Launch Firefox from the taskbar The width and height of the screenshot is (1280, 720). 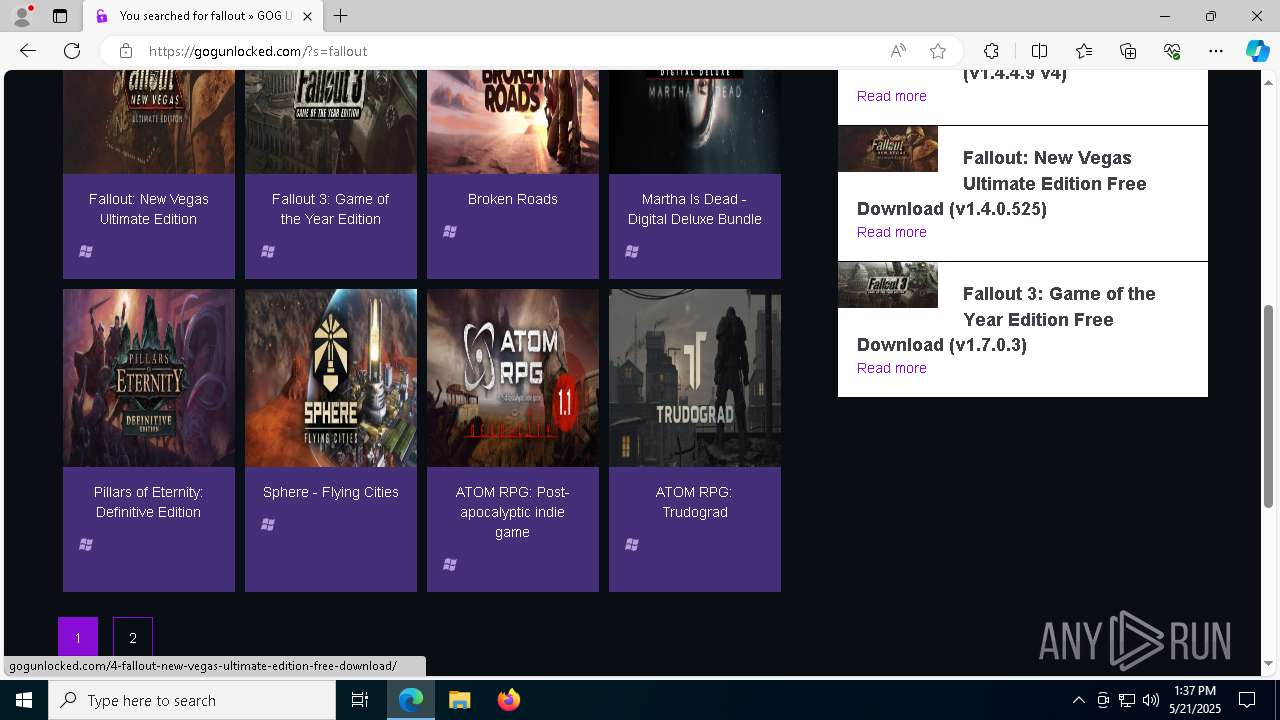(x=508, y=700)
